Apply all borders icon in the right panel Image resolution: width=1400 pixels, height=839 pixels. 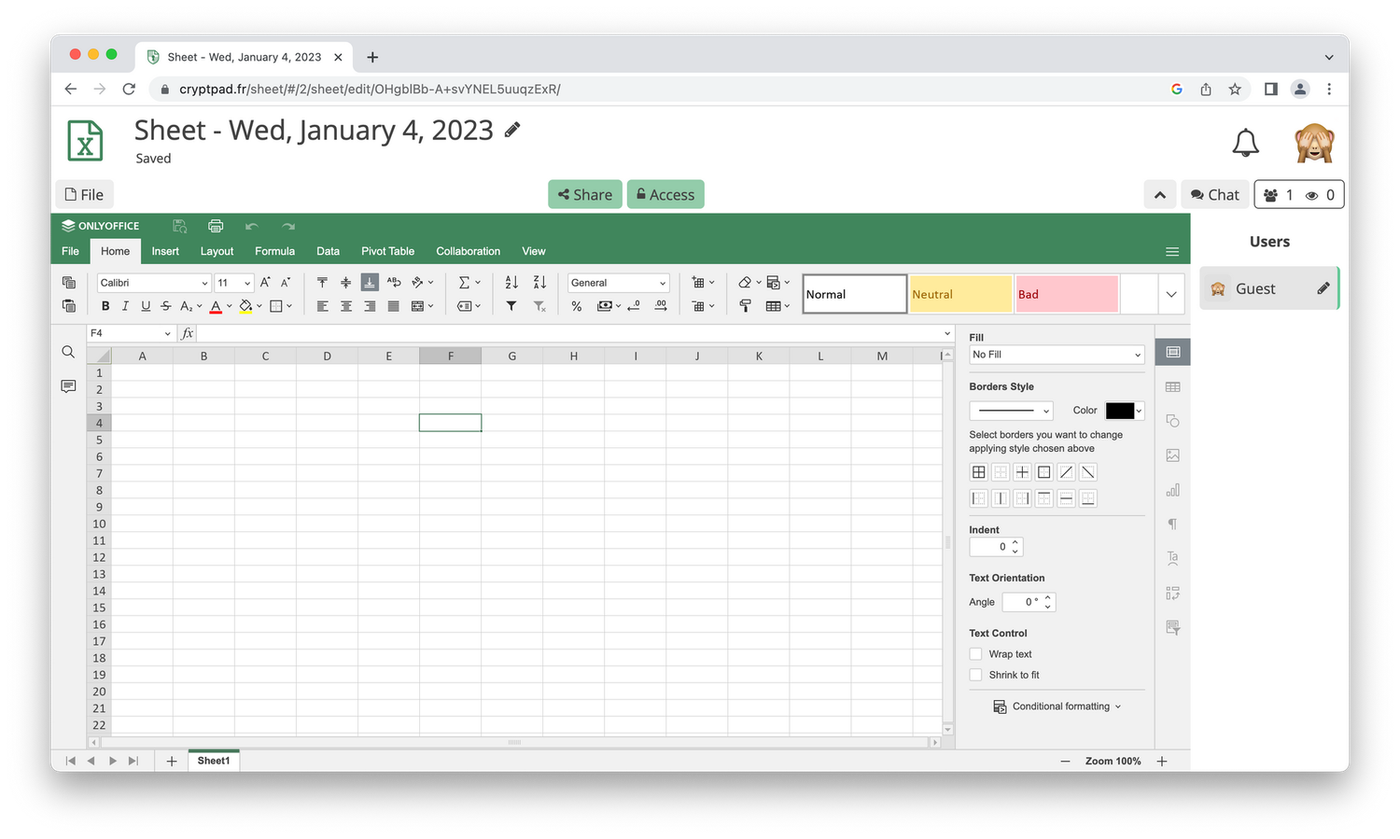979,472
